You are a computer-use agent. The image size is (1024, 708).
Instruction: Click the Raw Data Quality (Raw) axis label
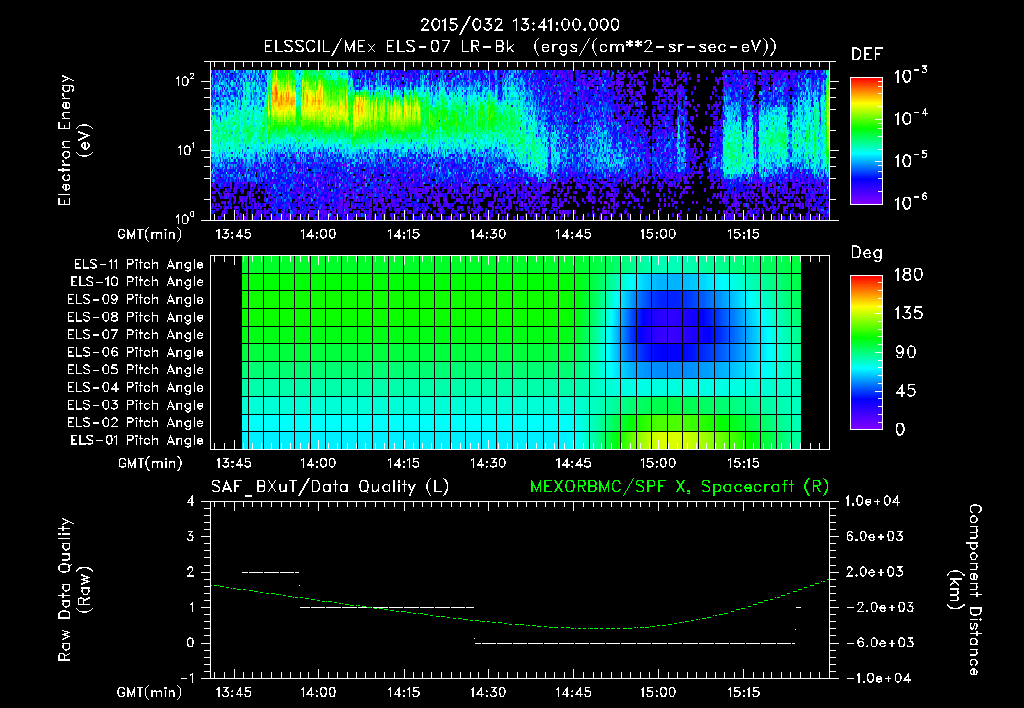pos(74,590)
